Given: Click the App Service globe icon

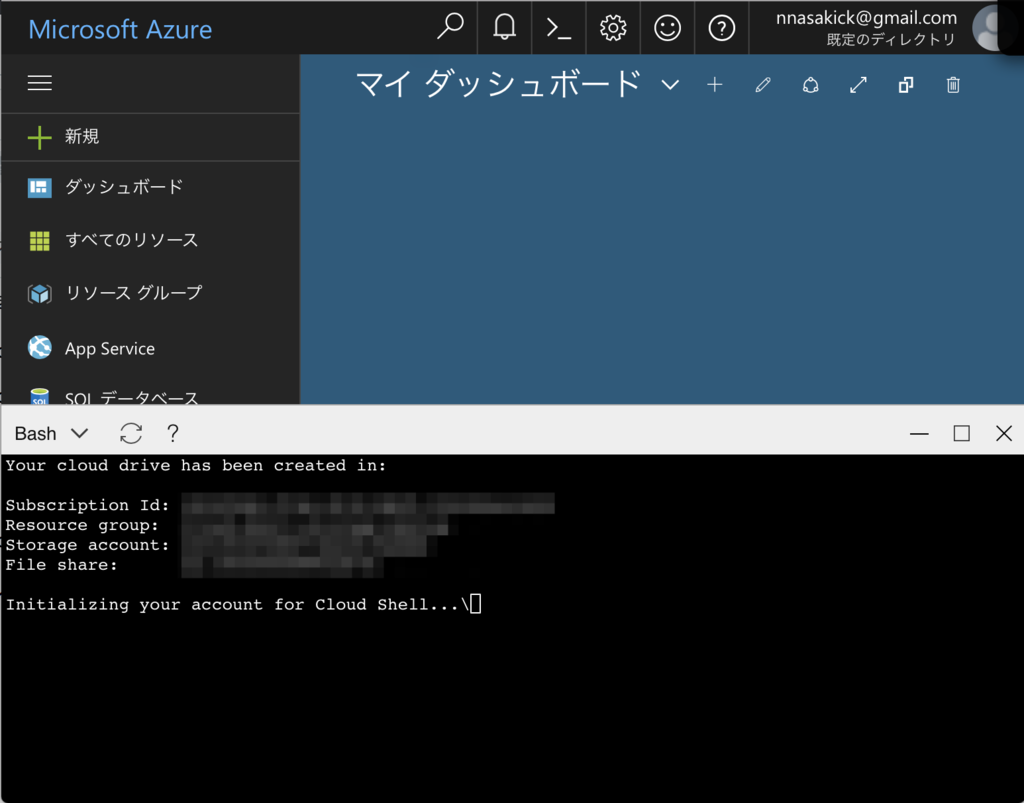Looking at the screenshot, I should click(x=40, y=347).
